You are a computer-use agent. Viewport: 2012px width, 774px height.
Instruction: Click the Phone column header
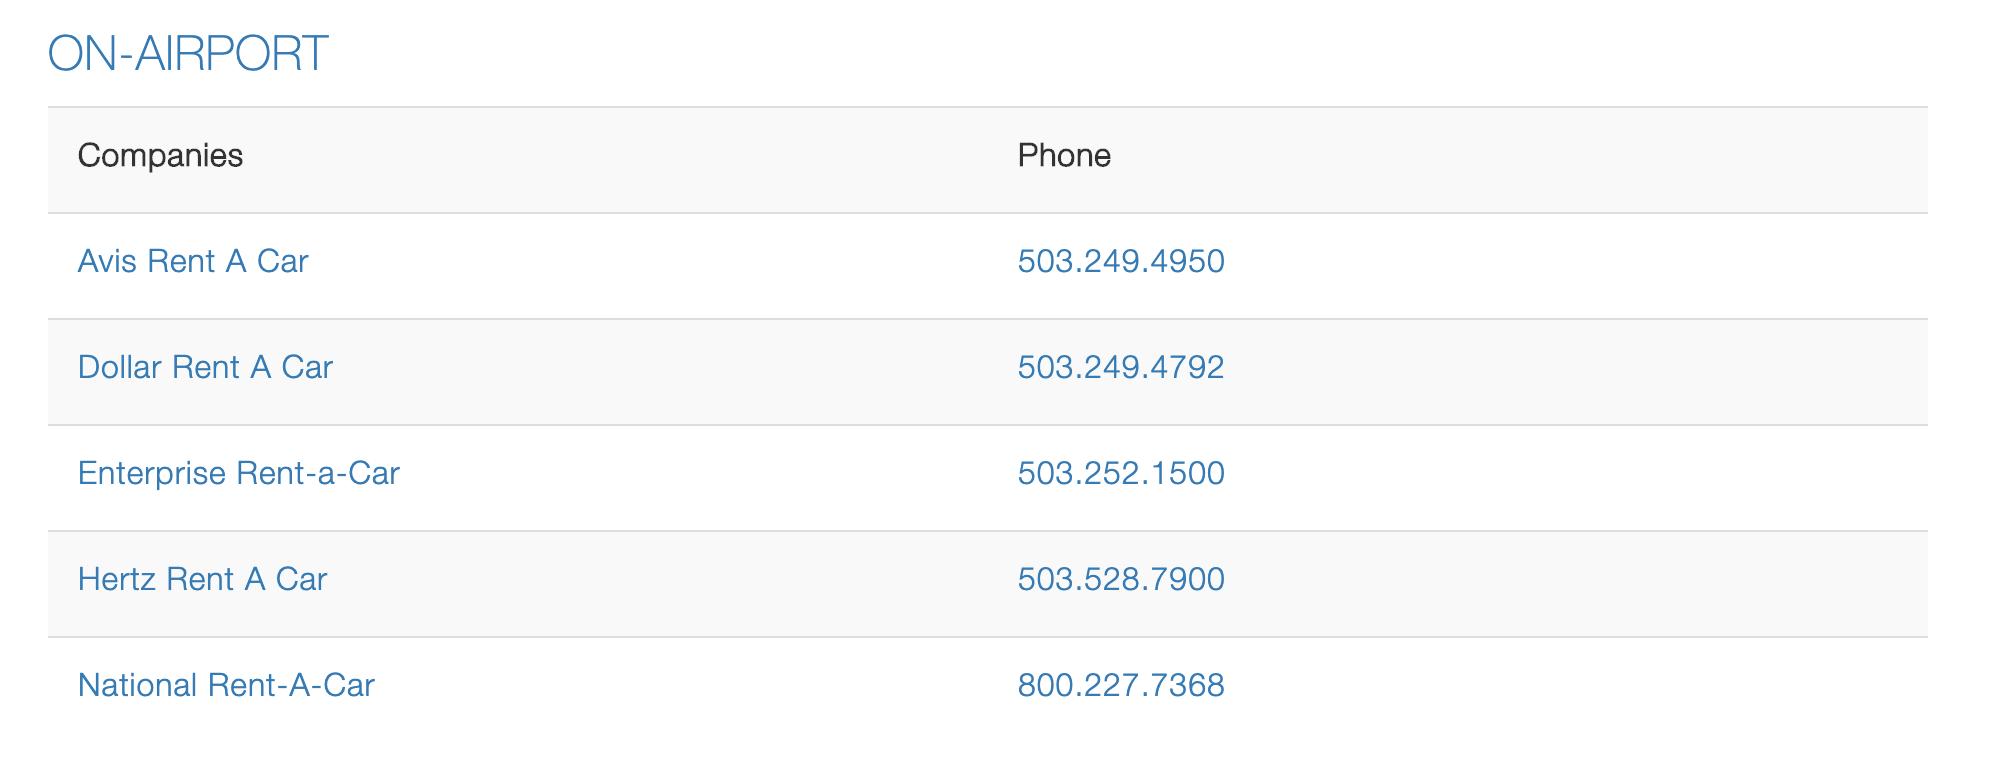coord(1064,156)
